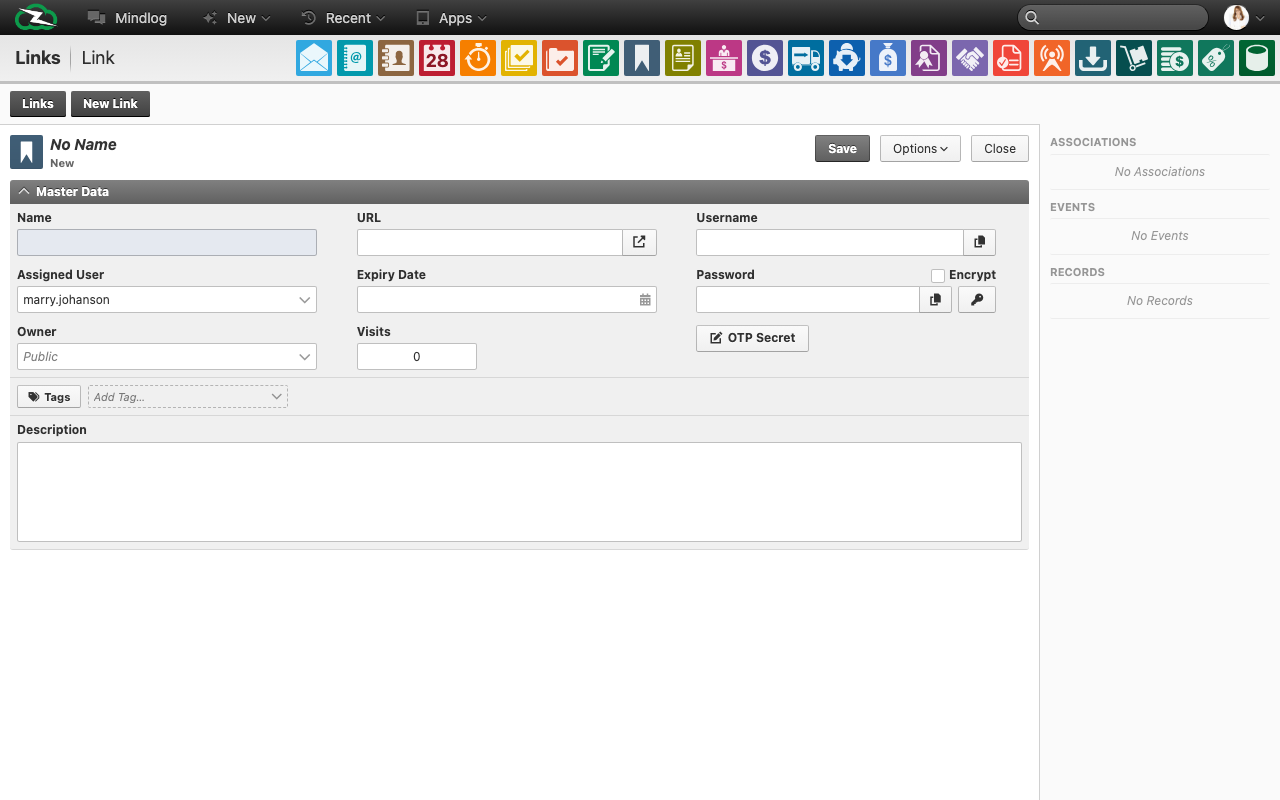Open the olive document profile icon
This screenshot has height=800, width=1280.
pos(683,58)
